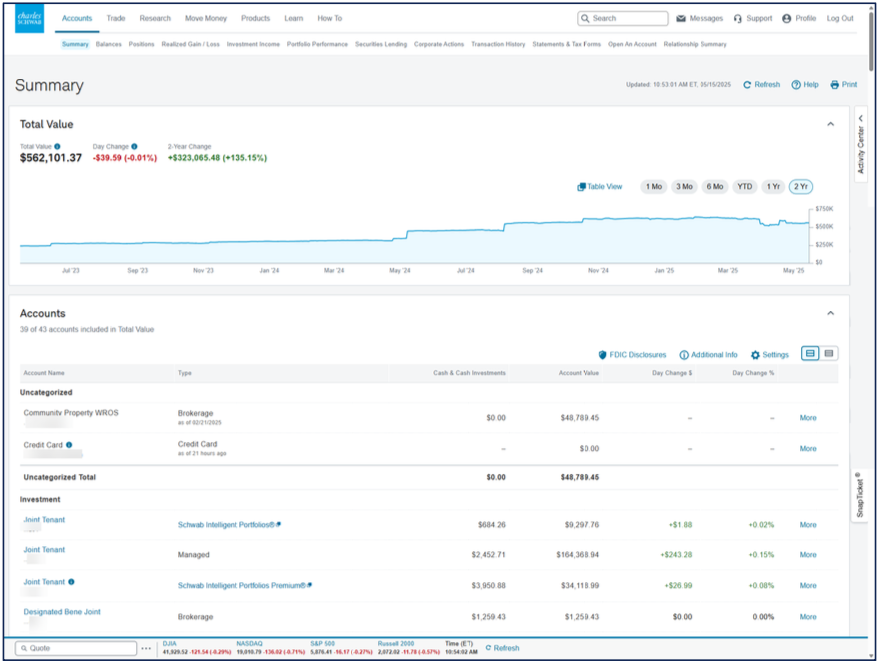Click the top Search input field
Image resolution: width=880 pixels, height=664 pixels.
[x=623, y=19]
